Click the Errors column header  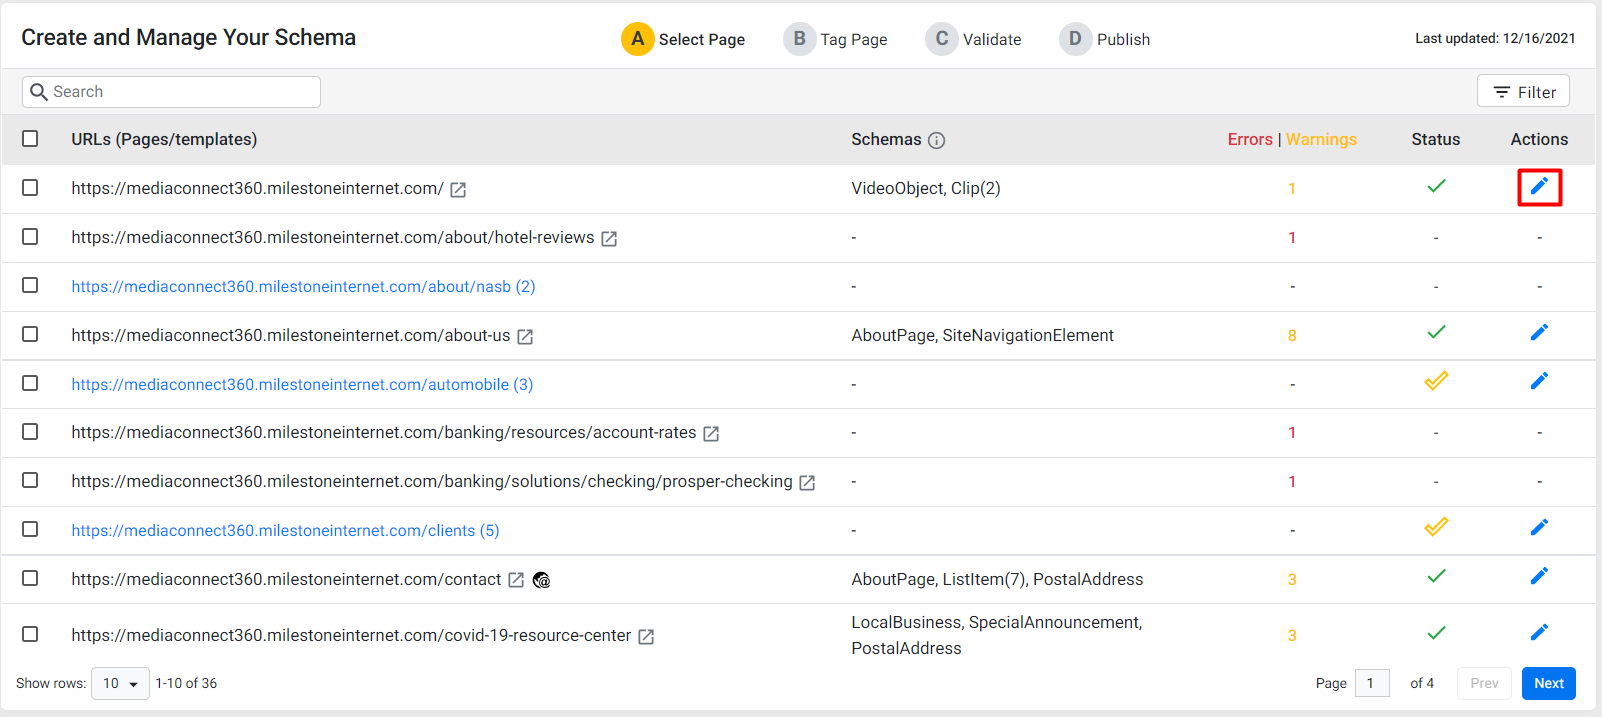1250,139
